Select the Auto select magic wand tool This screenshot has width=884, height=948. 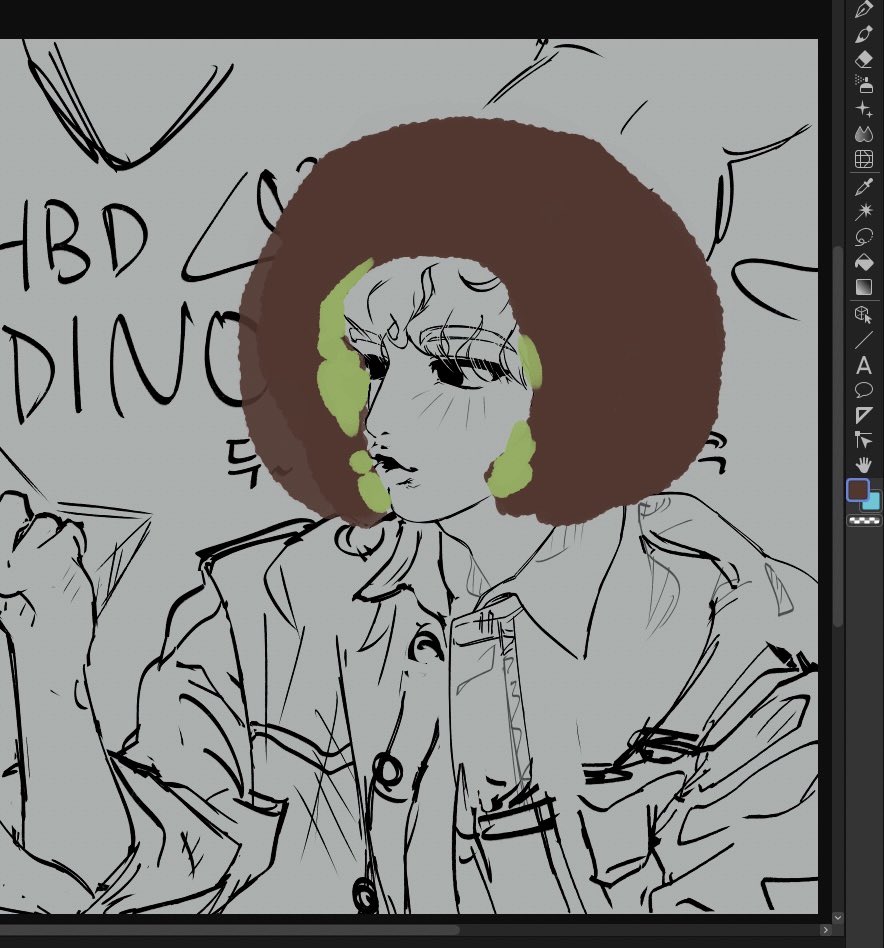pyautogui.click(x=864, y=211)
